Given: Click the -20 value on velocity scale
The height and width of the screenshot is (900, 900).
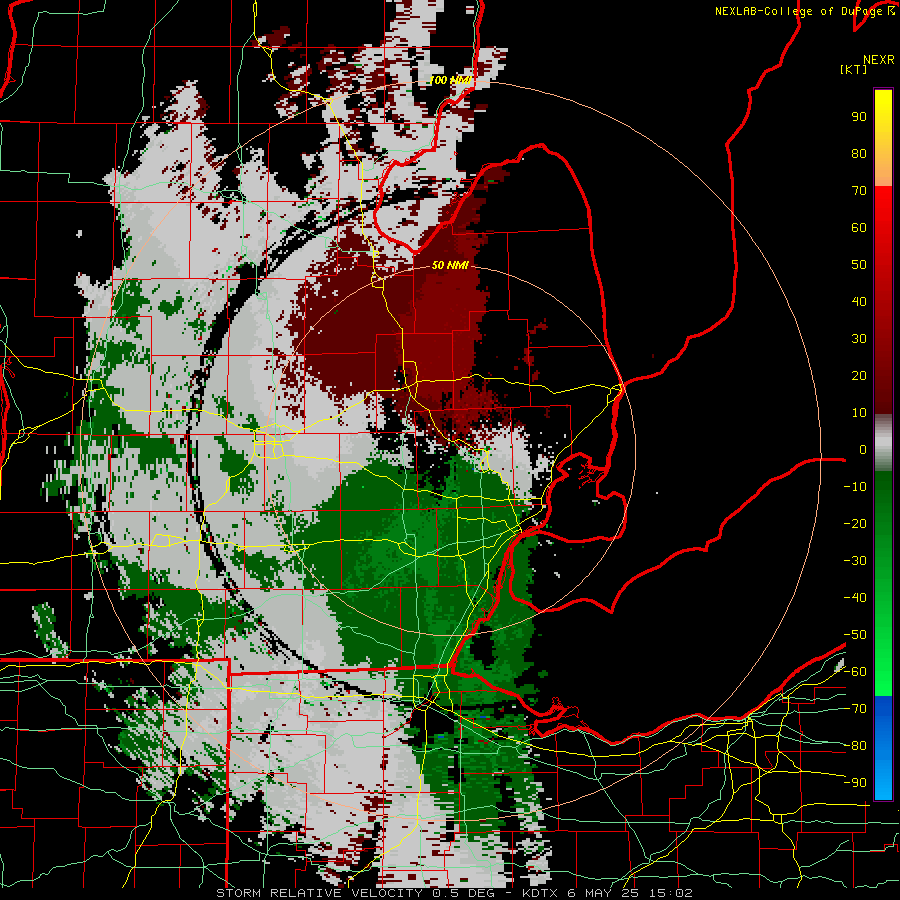Looking at the screenshot, I should point(855,523).
